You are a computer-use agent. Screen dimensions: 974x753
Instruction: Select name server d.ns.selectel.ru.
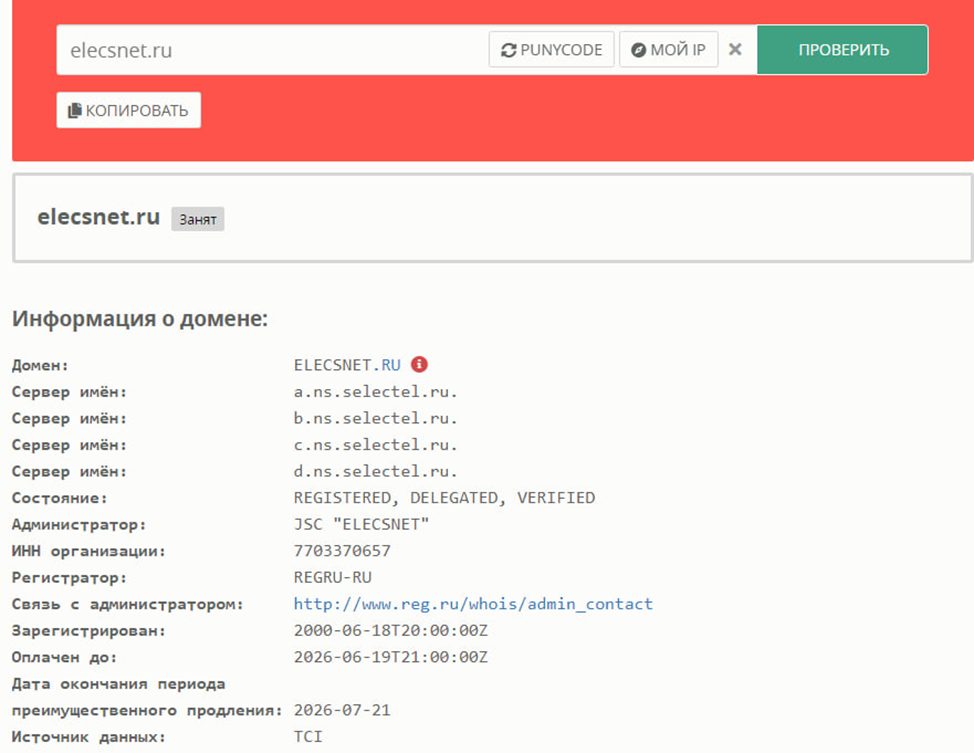(x=375, y=471)
